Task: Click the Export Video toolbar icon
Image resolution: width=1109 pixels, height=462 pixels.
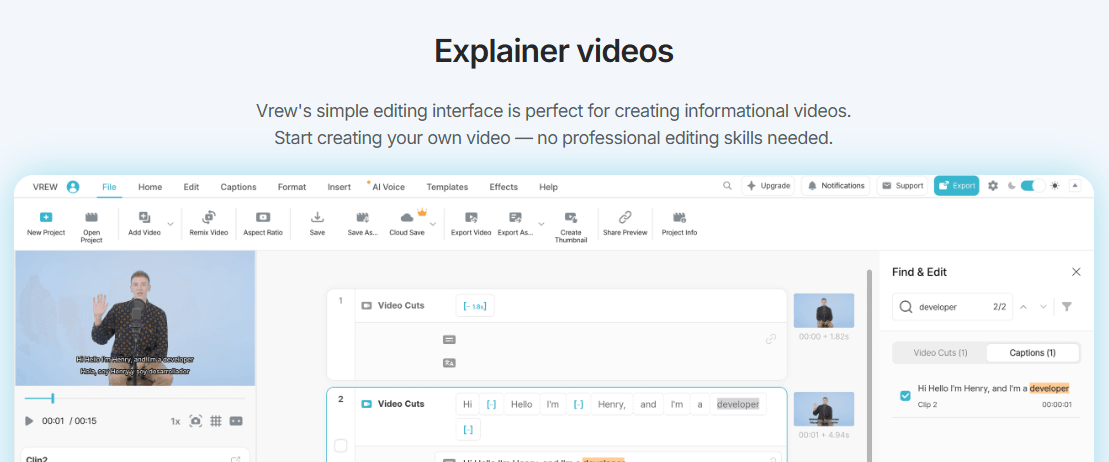Action: coord(471,218)
